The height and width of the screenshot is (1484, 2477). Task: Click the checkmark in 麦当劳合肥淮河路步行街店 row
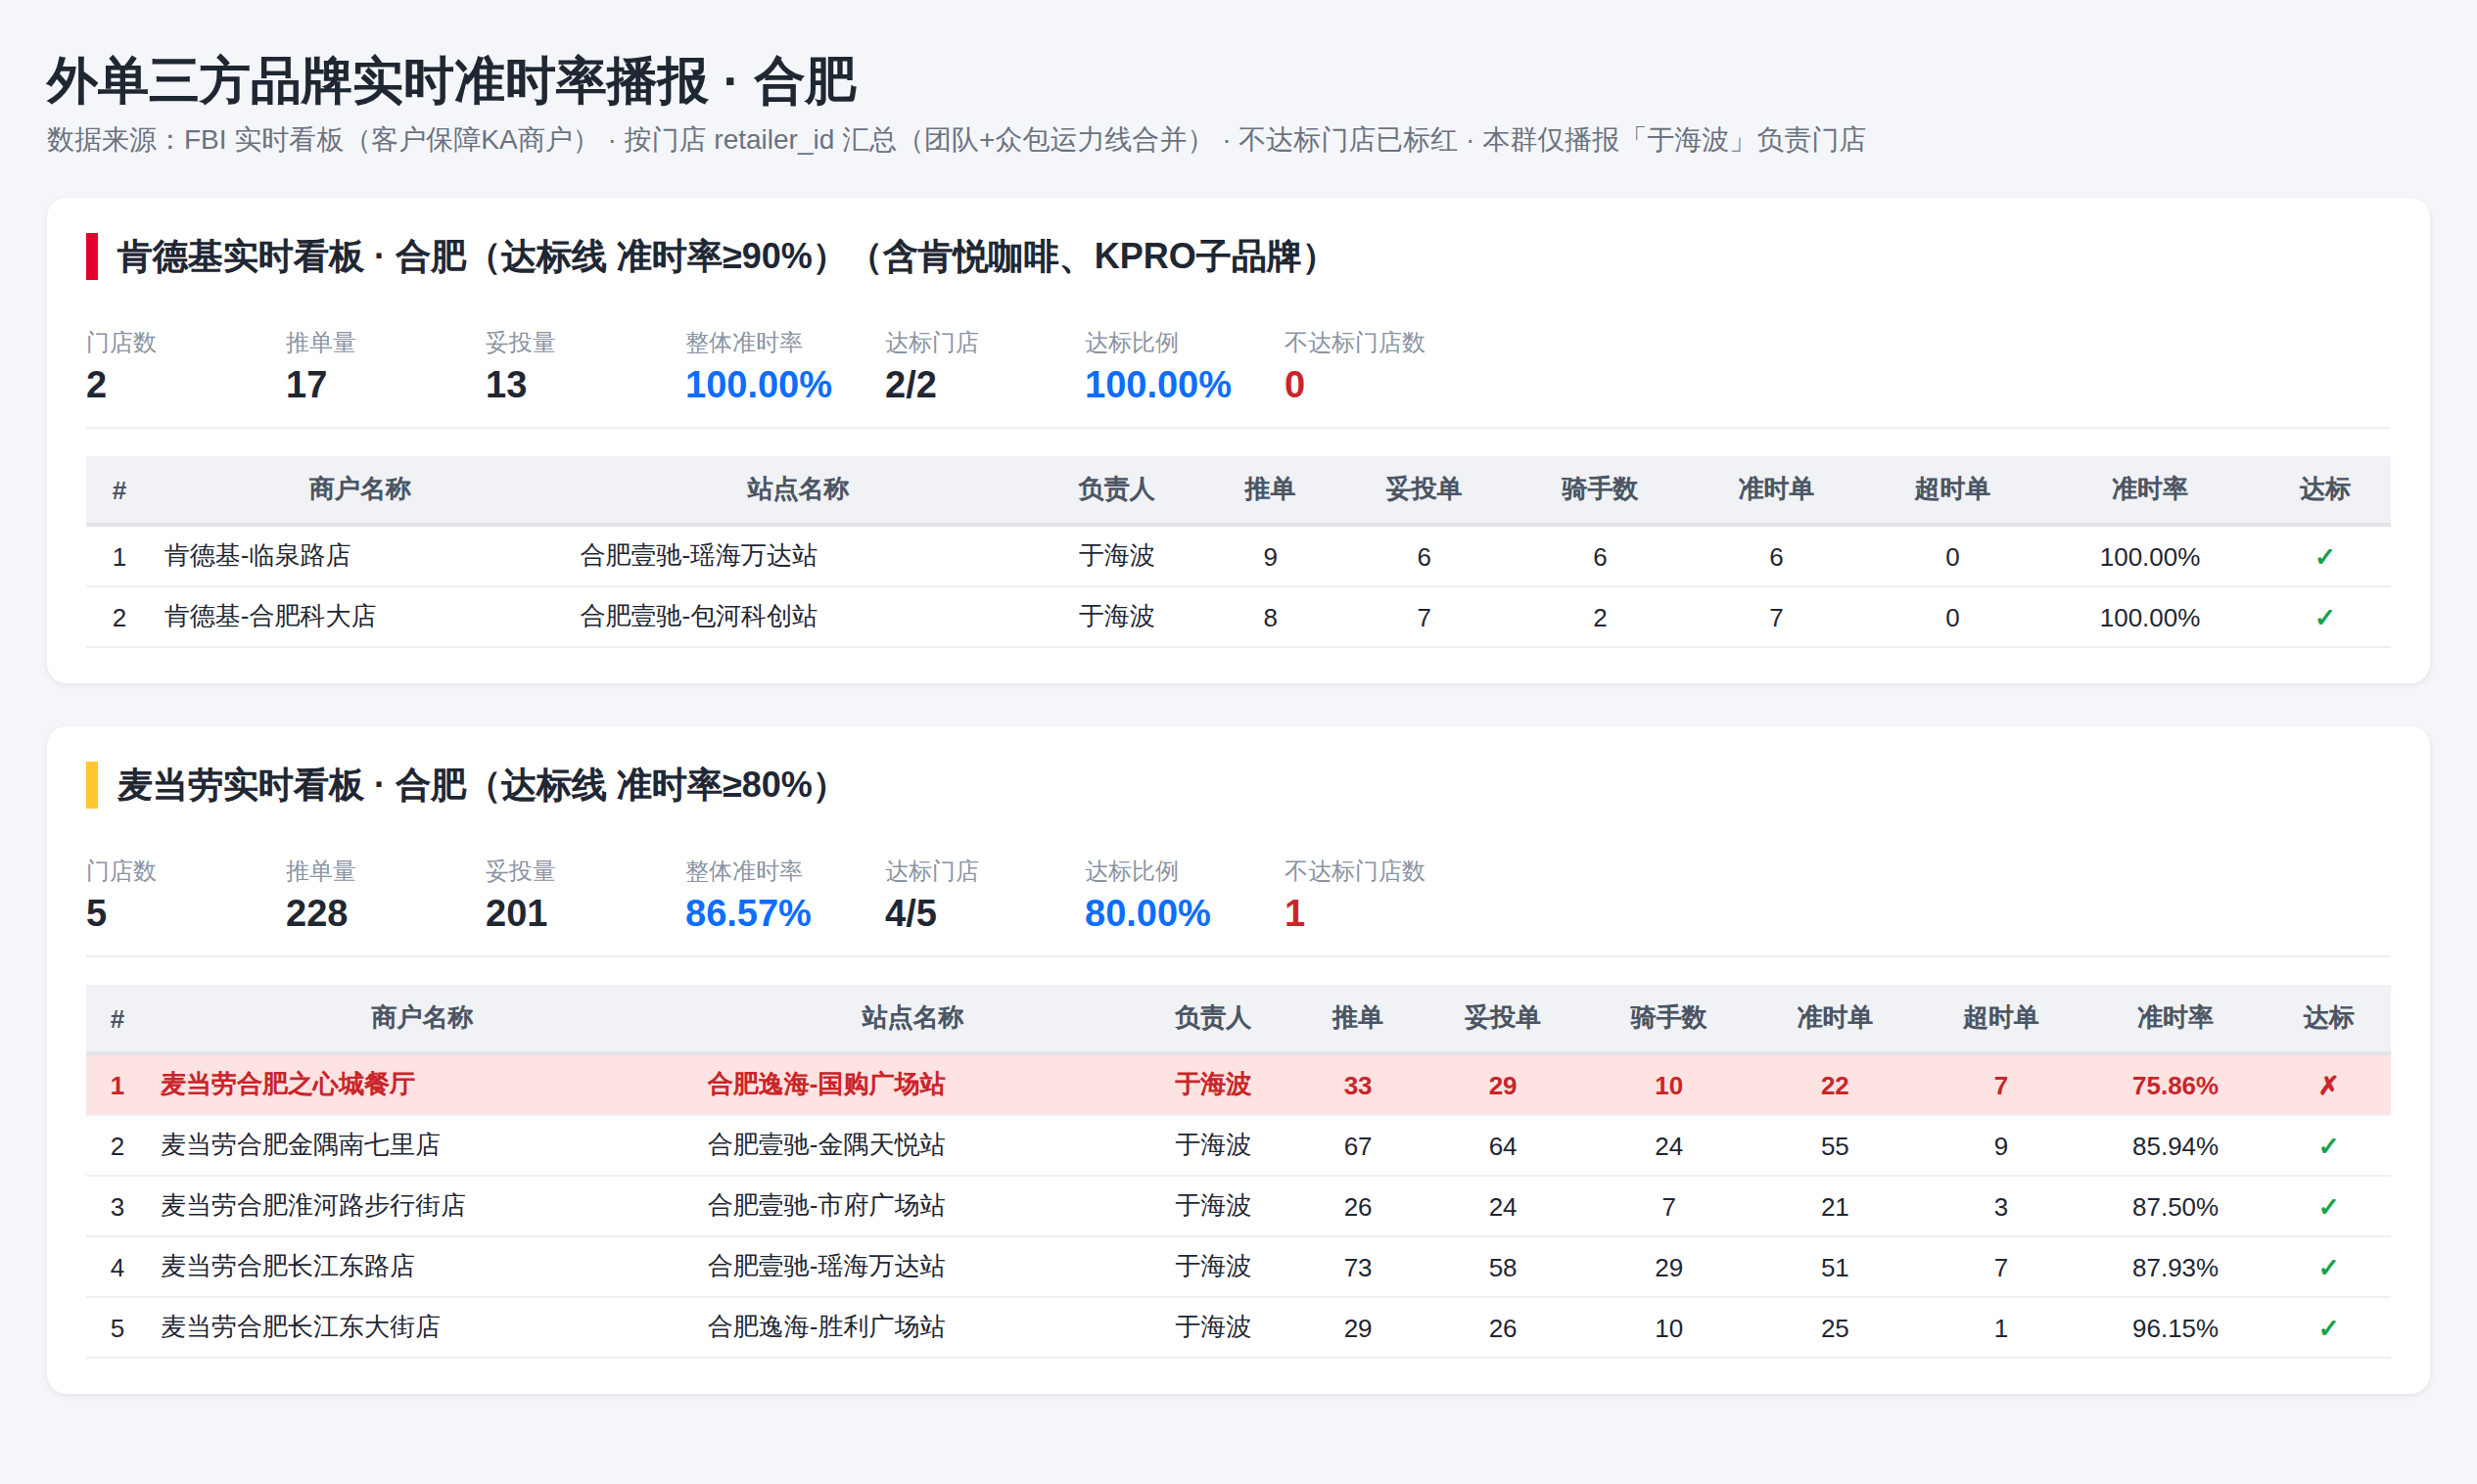[2328, 1207]
